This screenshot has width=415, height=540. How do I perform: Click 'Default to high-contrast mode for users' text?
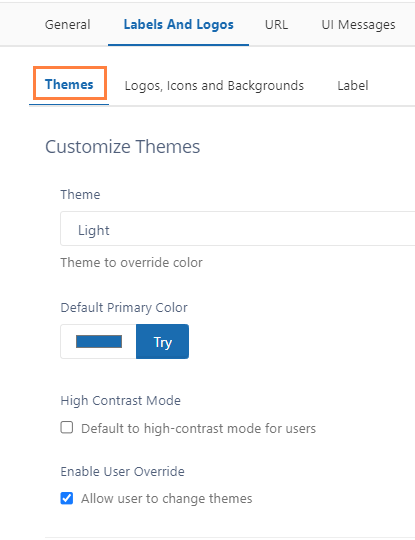(x=198, y=429)
